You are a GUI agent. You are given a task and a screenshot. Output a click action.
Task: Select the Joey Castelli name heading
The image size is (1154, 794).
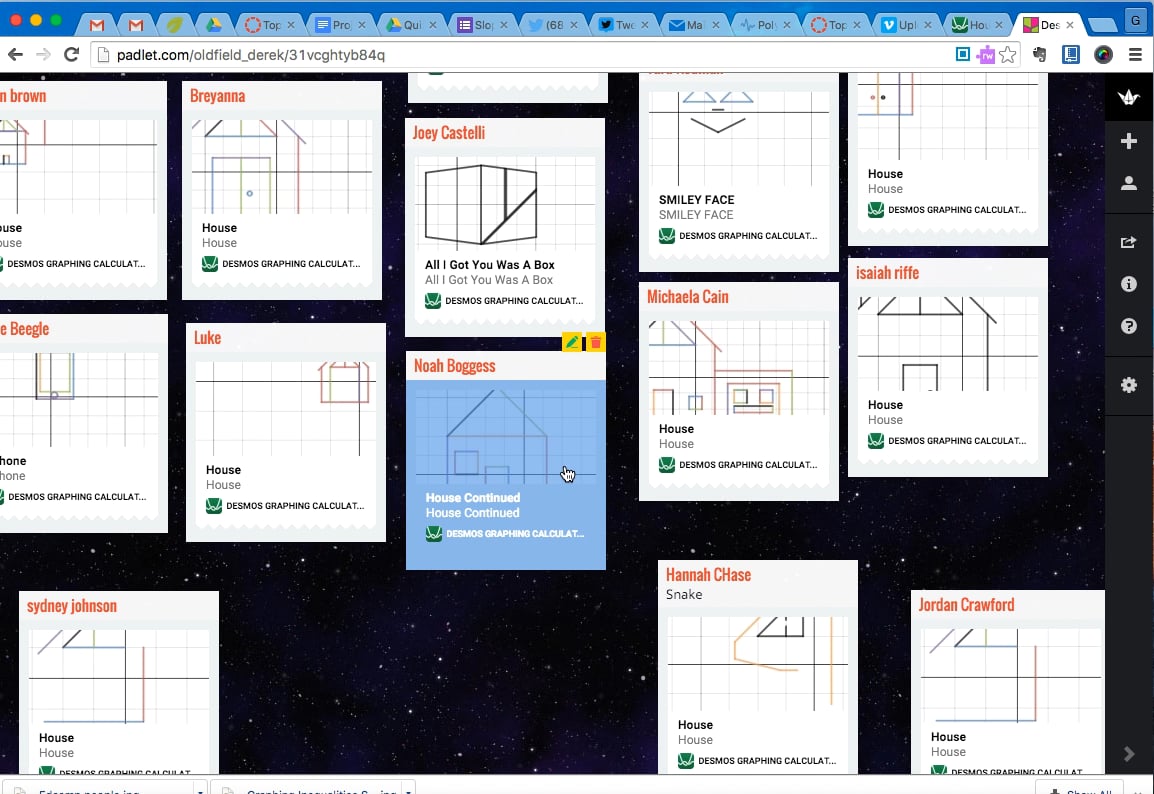[x=449, y=133]
